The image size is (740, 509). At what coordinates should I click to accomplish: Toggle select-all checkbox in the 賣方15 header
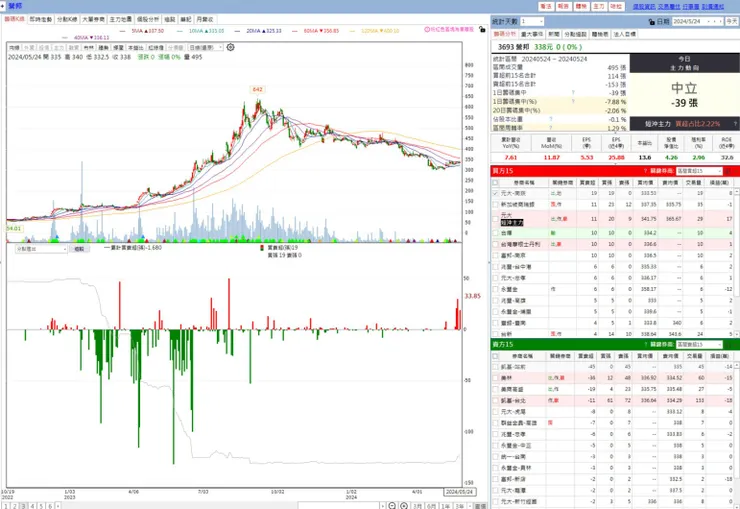tap(495, 356)
